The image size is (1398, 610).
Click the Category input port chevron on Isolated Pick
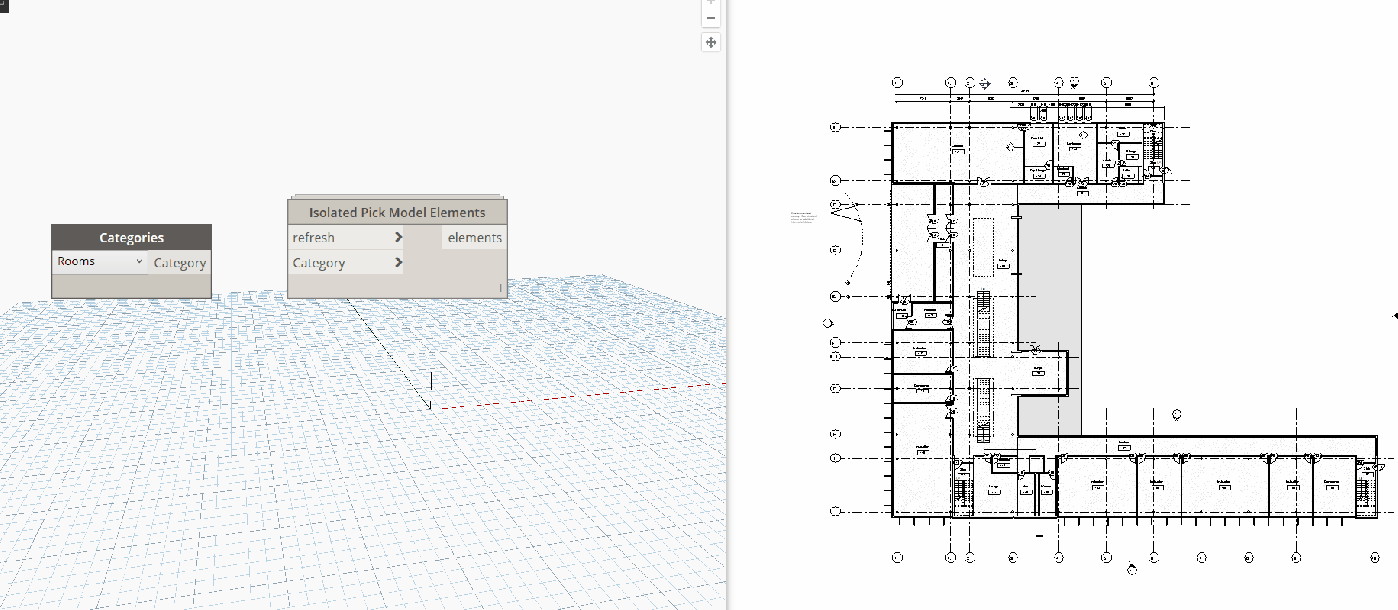398,262
